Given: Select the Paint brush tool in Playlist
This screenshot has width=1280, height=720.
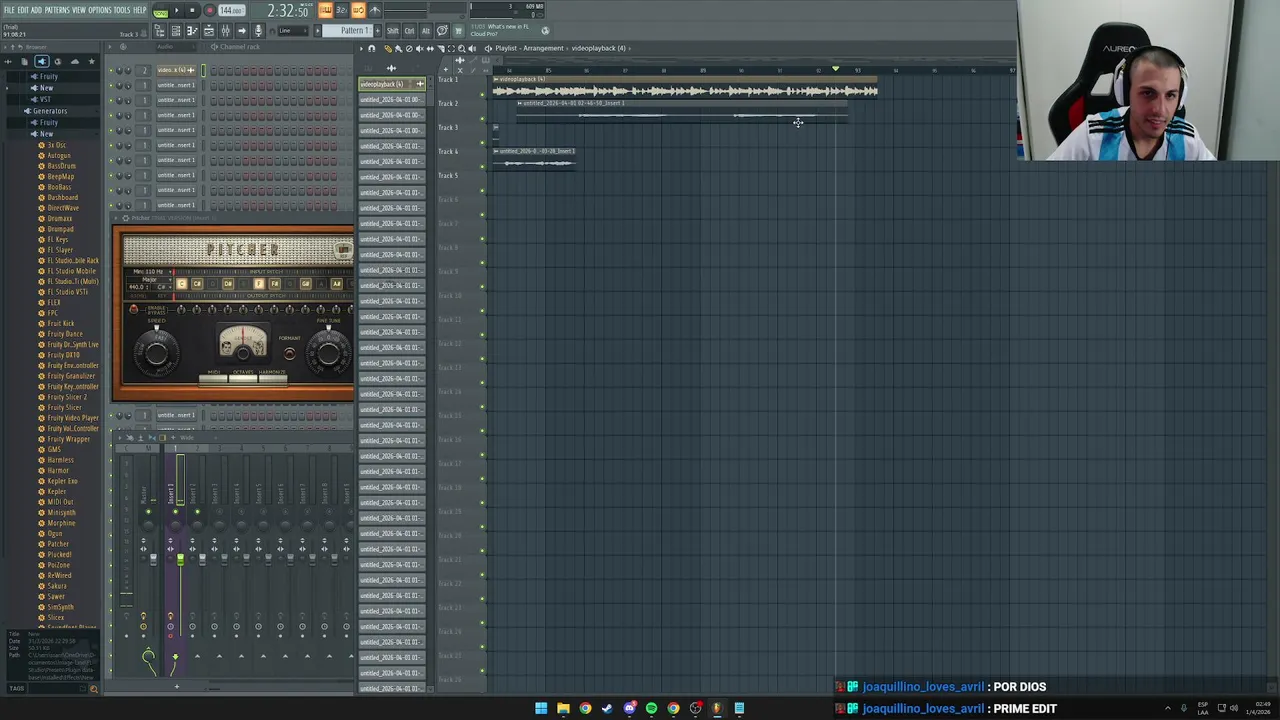Looking at the screenshot, I should click(398, 48).
